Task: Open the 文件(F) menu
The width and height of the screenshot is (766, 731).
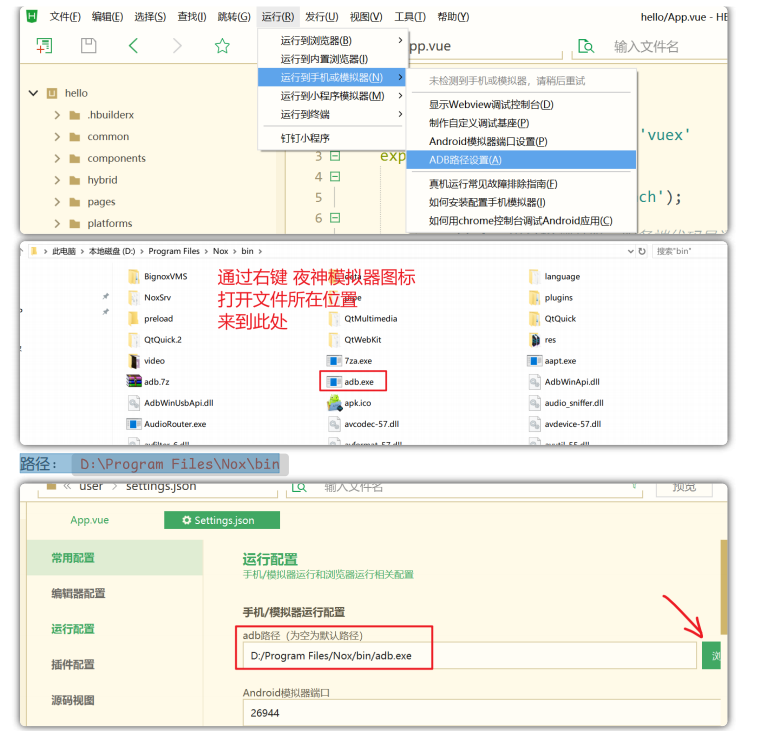Action: click(65, 17)
